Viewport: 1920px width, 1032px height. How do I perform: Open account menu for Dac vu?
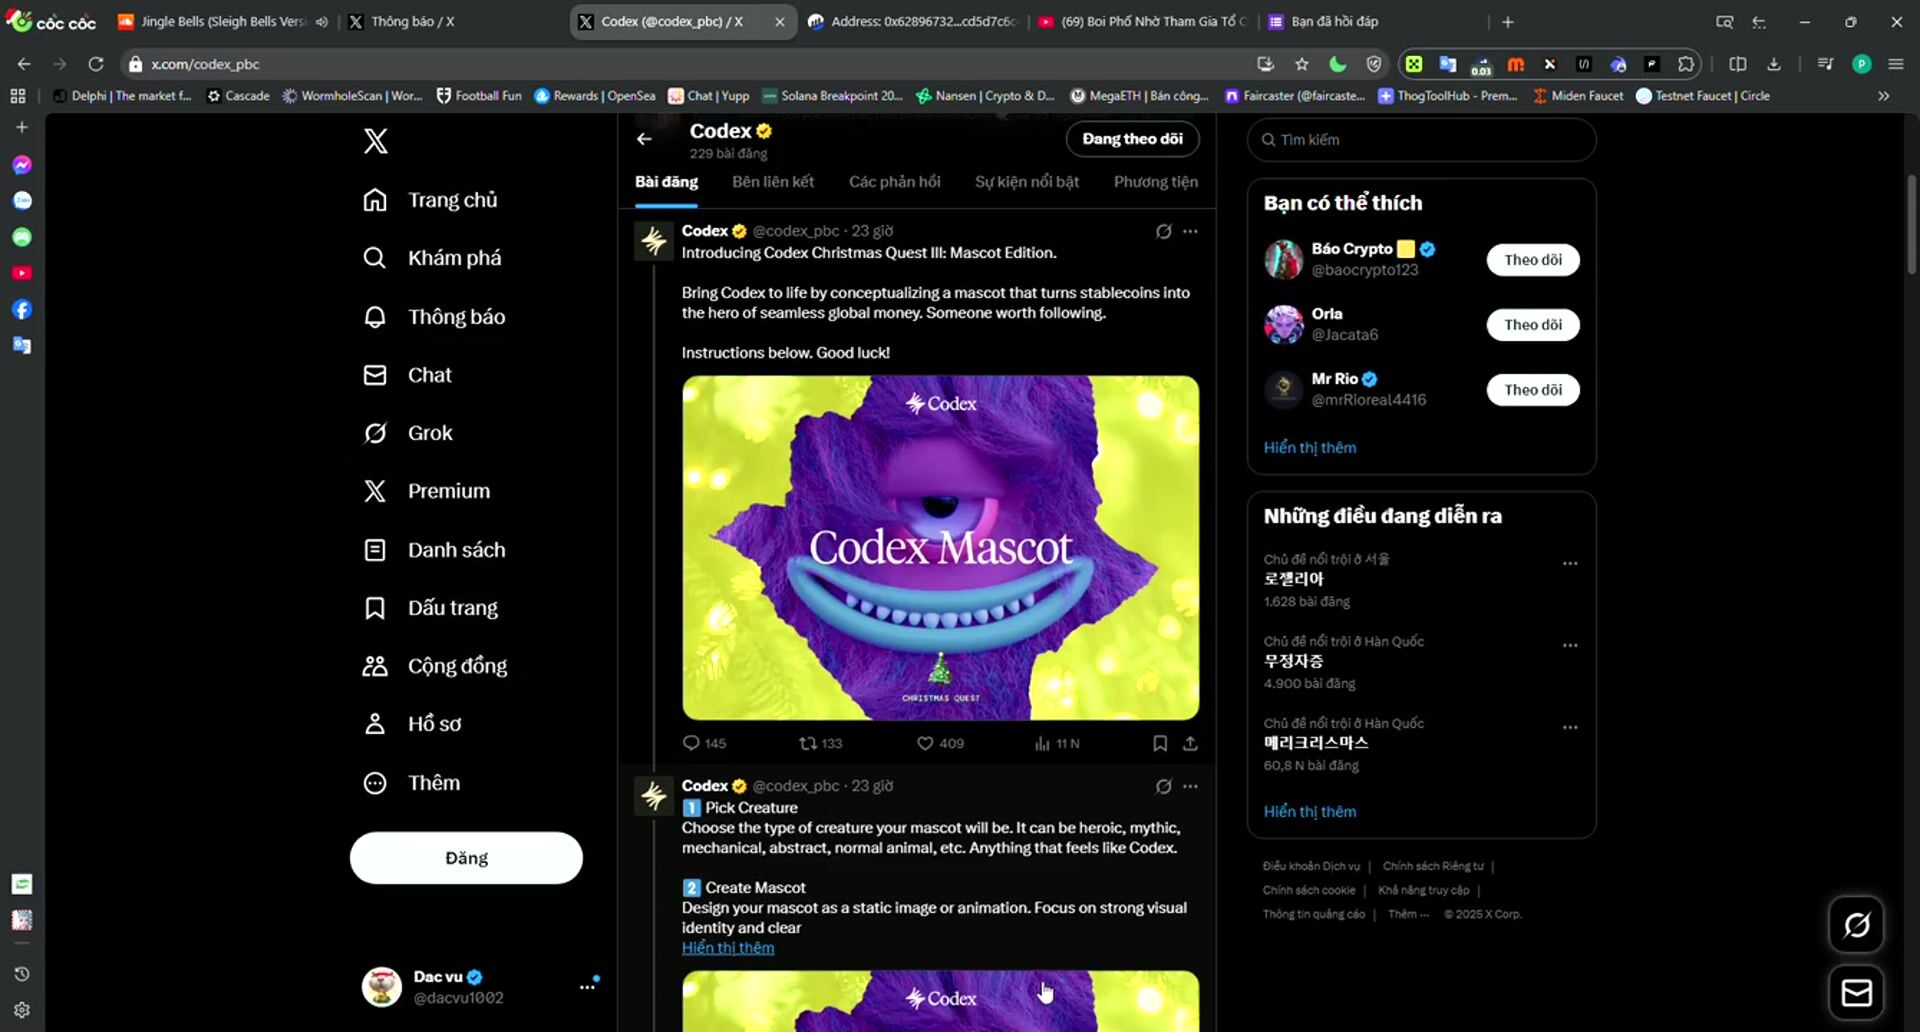click(482, 987)
